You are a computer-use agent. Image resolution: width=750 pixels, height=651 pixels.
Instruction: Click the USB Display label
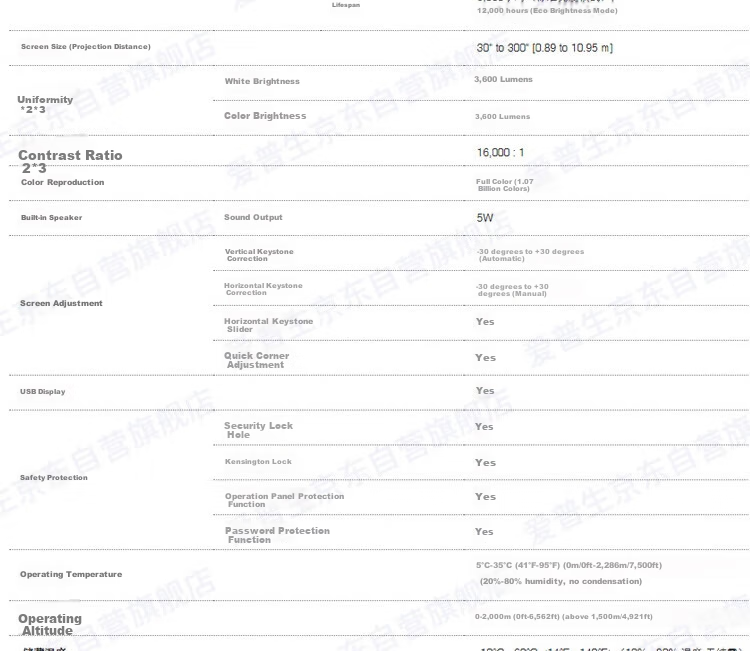click(43, 391)
